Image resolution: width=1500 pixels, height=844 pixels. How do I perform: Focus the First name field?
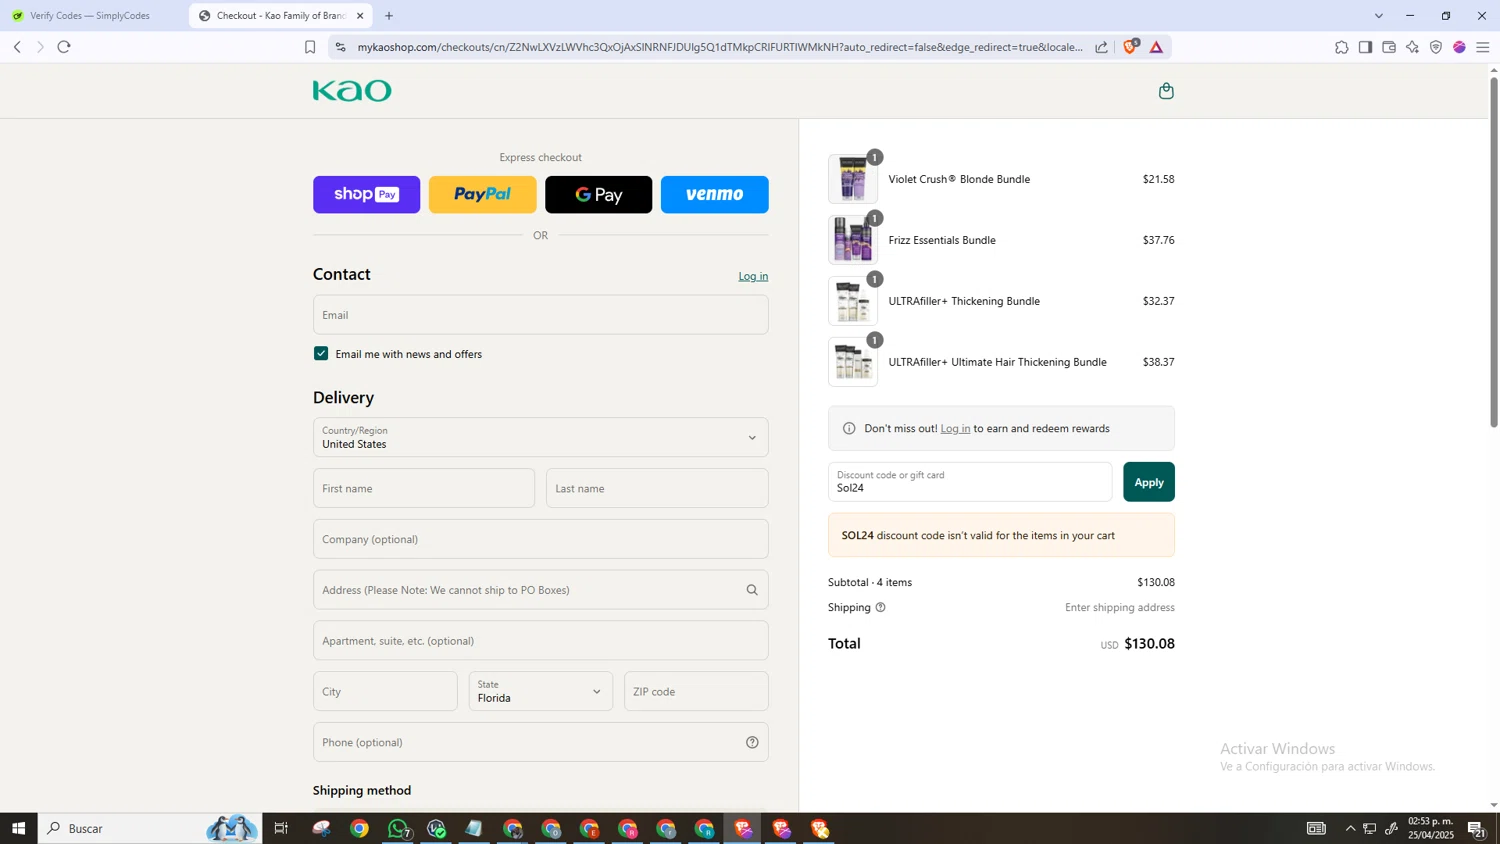424,488
